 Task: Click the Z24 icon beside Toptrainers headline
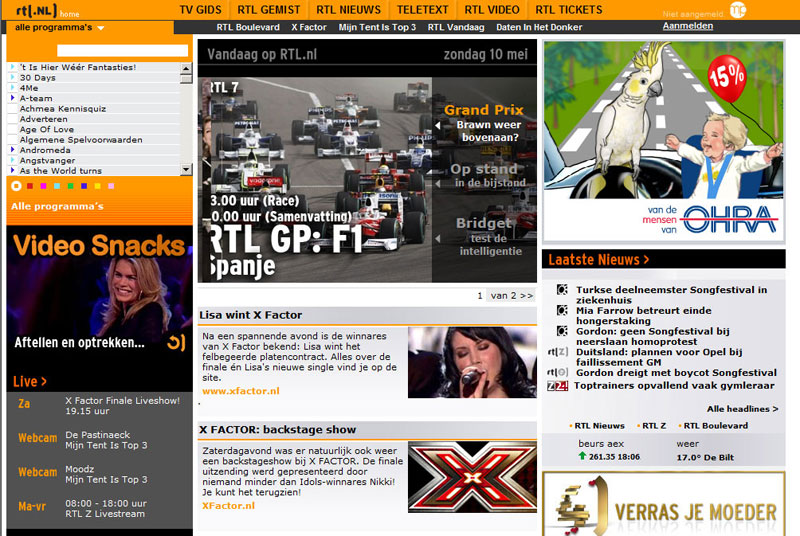click(558, 385)
